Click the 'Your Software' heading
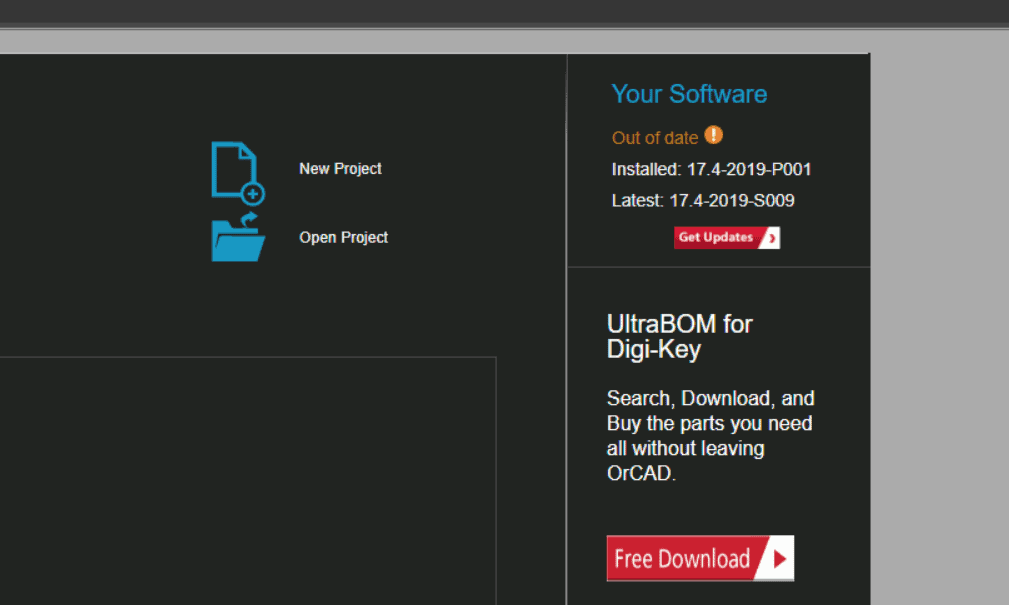The image size is (1009, 605). coord(689,94)
